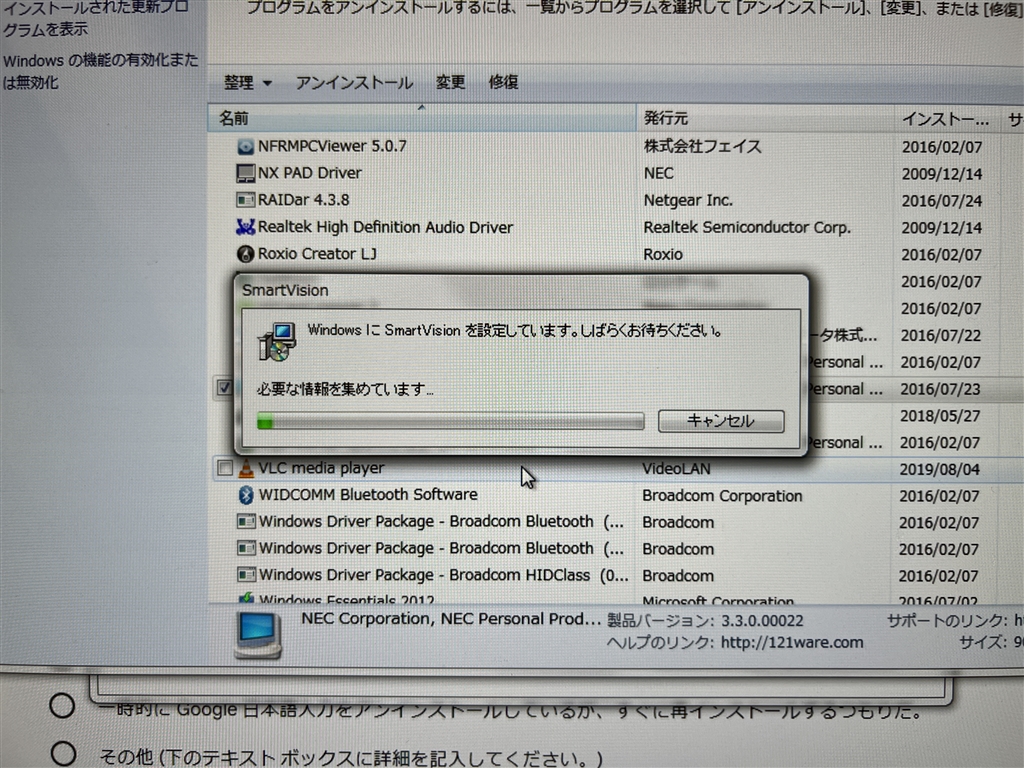Sort by the インストール日 column header
The width and height of the screenshot is (1024, 768).
pyautogui.click(x=946, y=120)
